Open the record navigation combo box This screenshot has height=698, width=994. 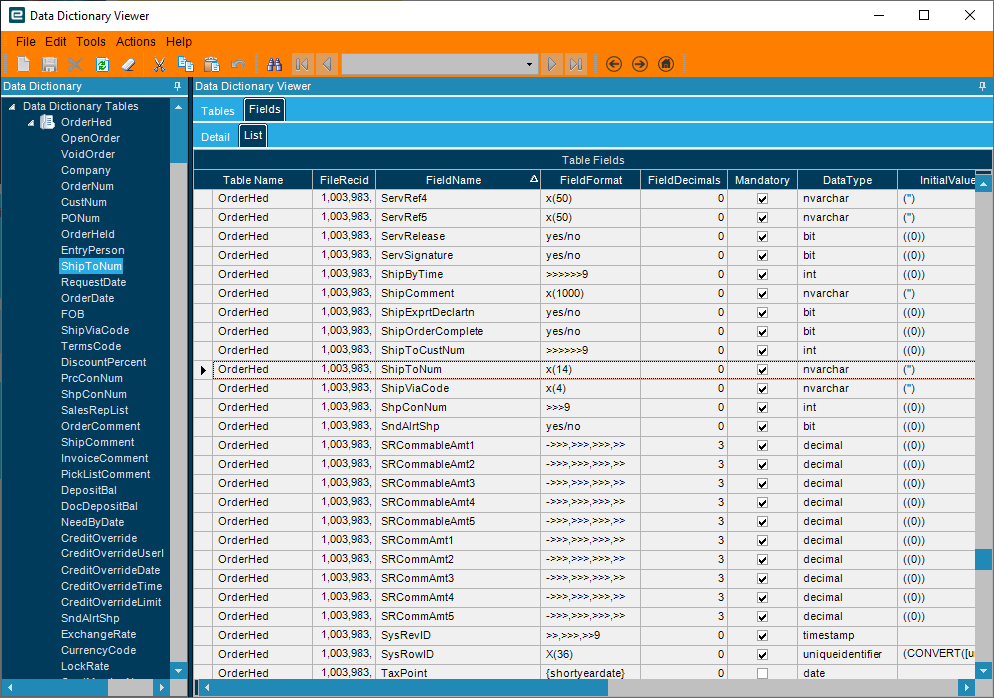[529, 64]
